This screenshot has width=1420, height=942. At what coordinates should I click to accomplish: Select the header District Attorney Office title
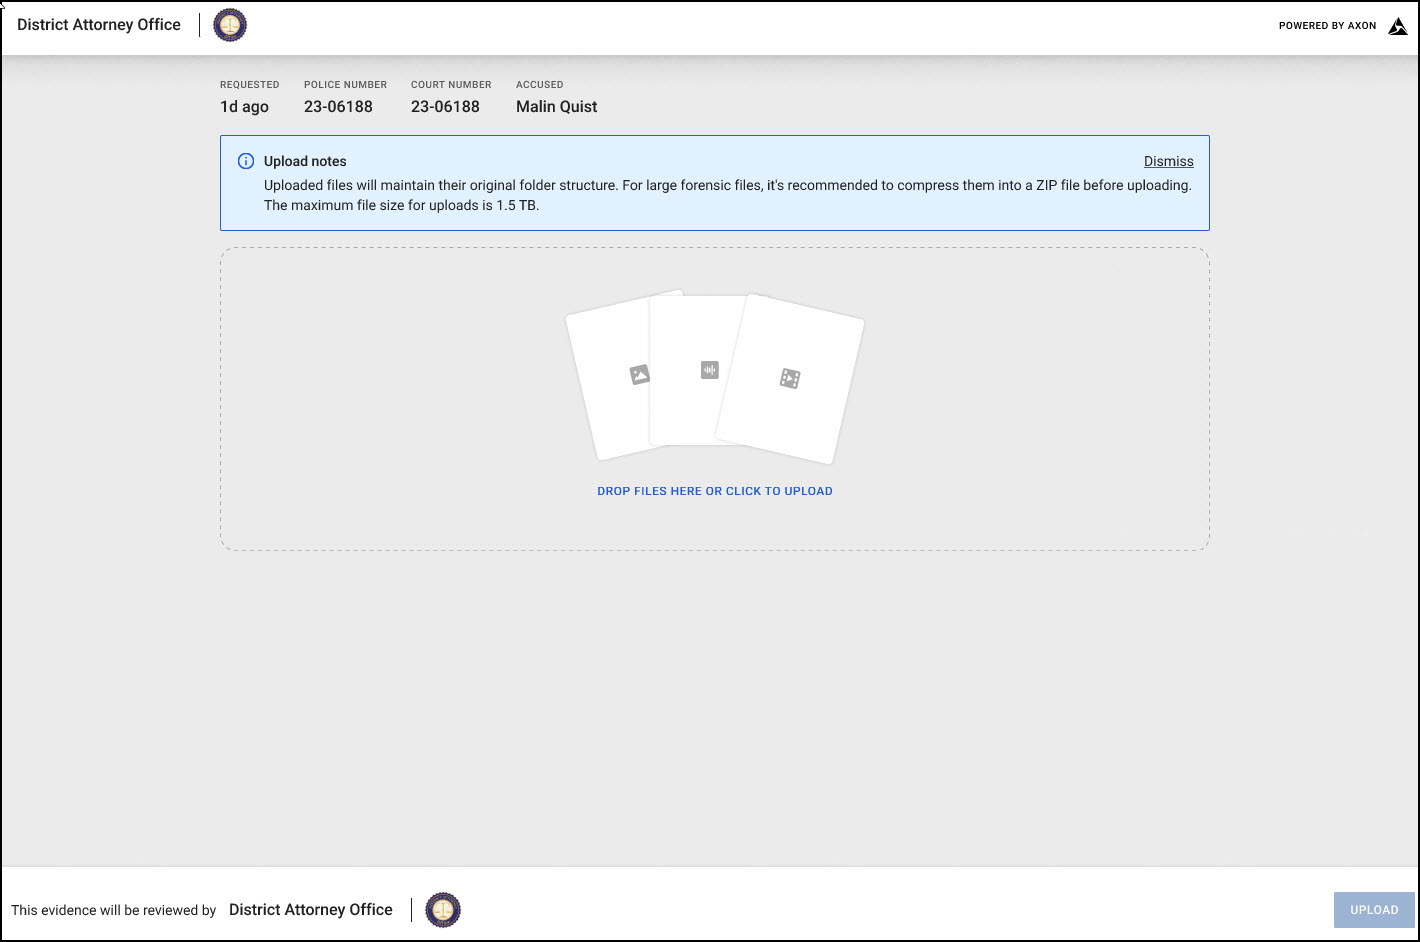coord(99,25)
